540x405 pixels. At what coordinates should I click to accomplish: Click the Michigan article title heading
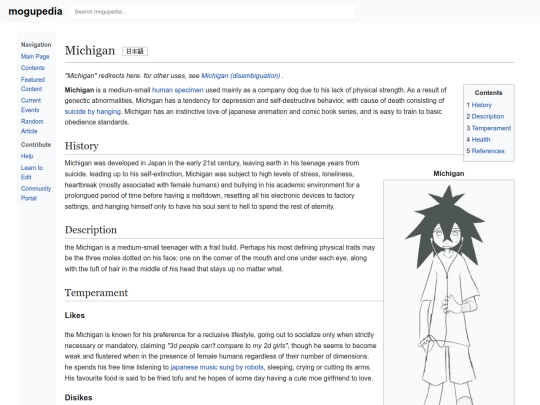(90, 51)
